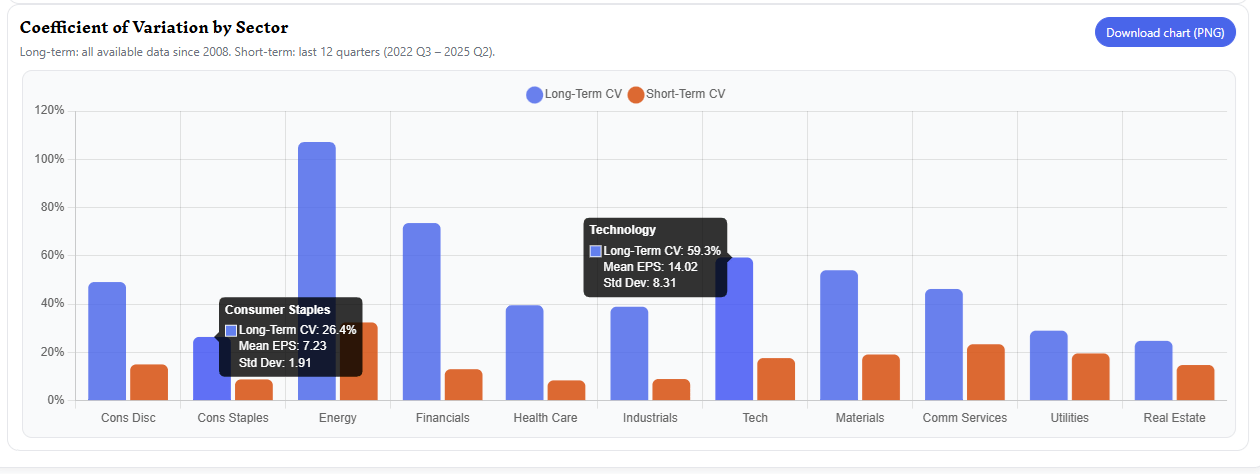
Task: Select the Materials short-term orange bar
Action: [881, 377]
